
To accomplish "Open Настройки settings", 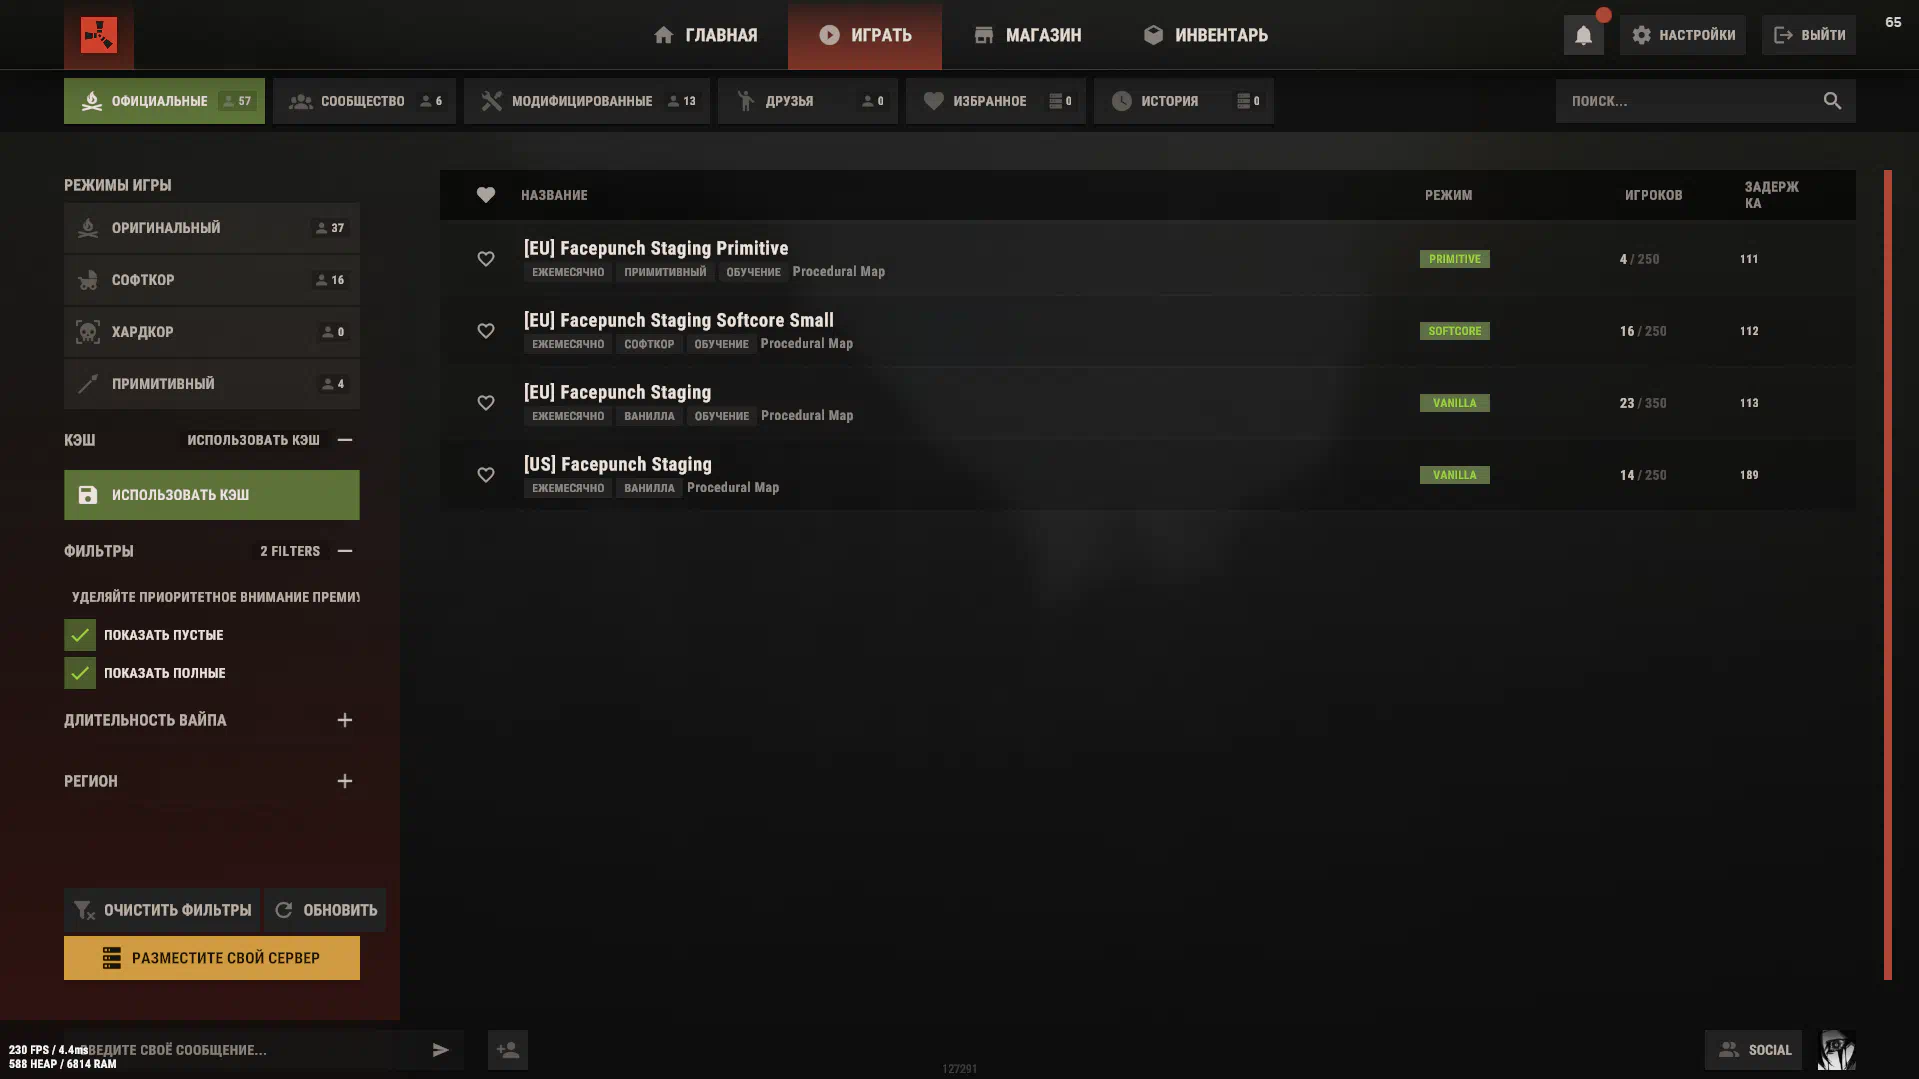I will [x=1683, y=35].
